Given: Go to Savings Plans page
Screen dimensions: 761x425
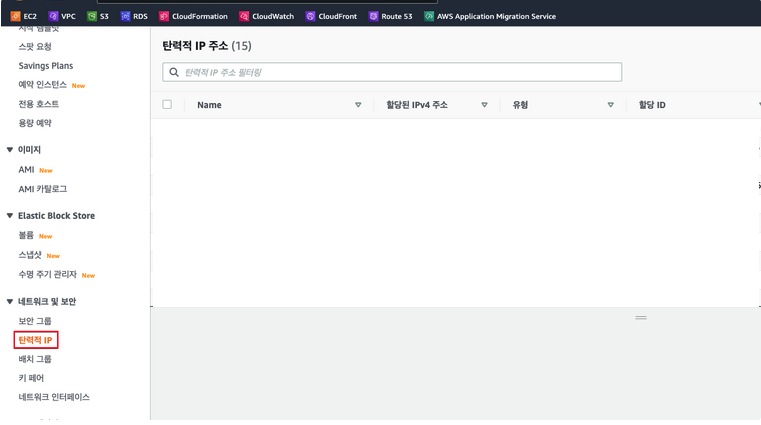Looking at the screenshot, I should tap(45, 66).
